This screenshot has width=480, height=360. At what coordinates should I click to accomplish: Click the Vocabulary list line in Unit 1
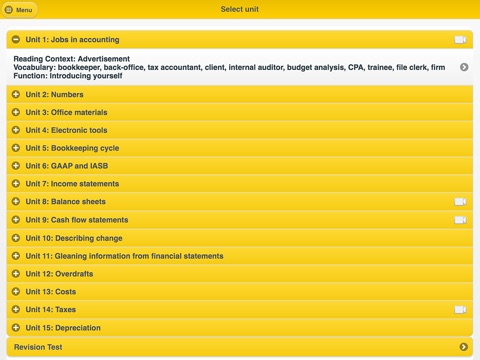pyautogui.click(x=229, y=67)
